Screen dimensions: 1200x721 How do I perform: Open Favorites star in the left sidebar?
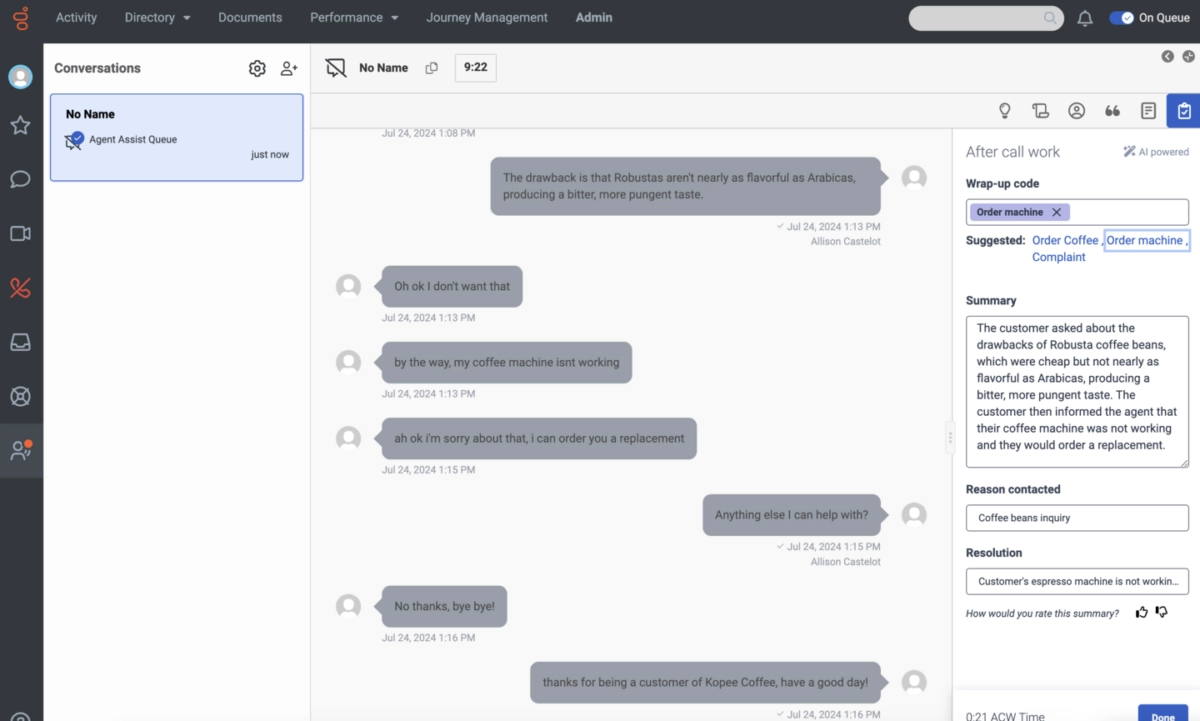click(x=20, y=125)
